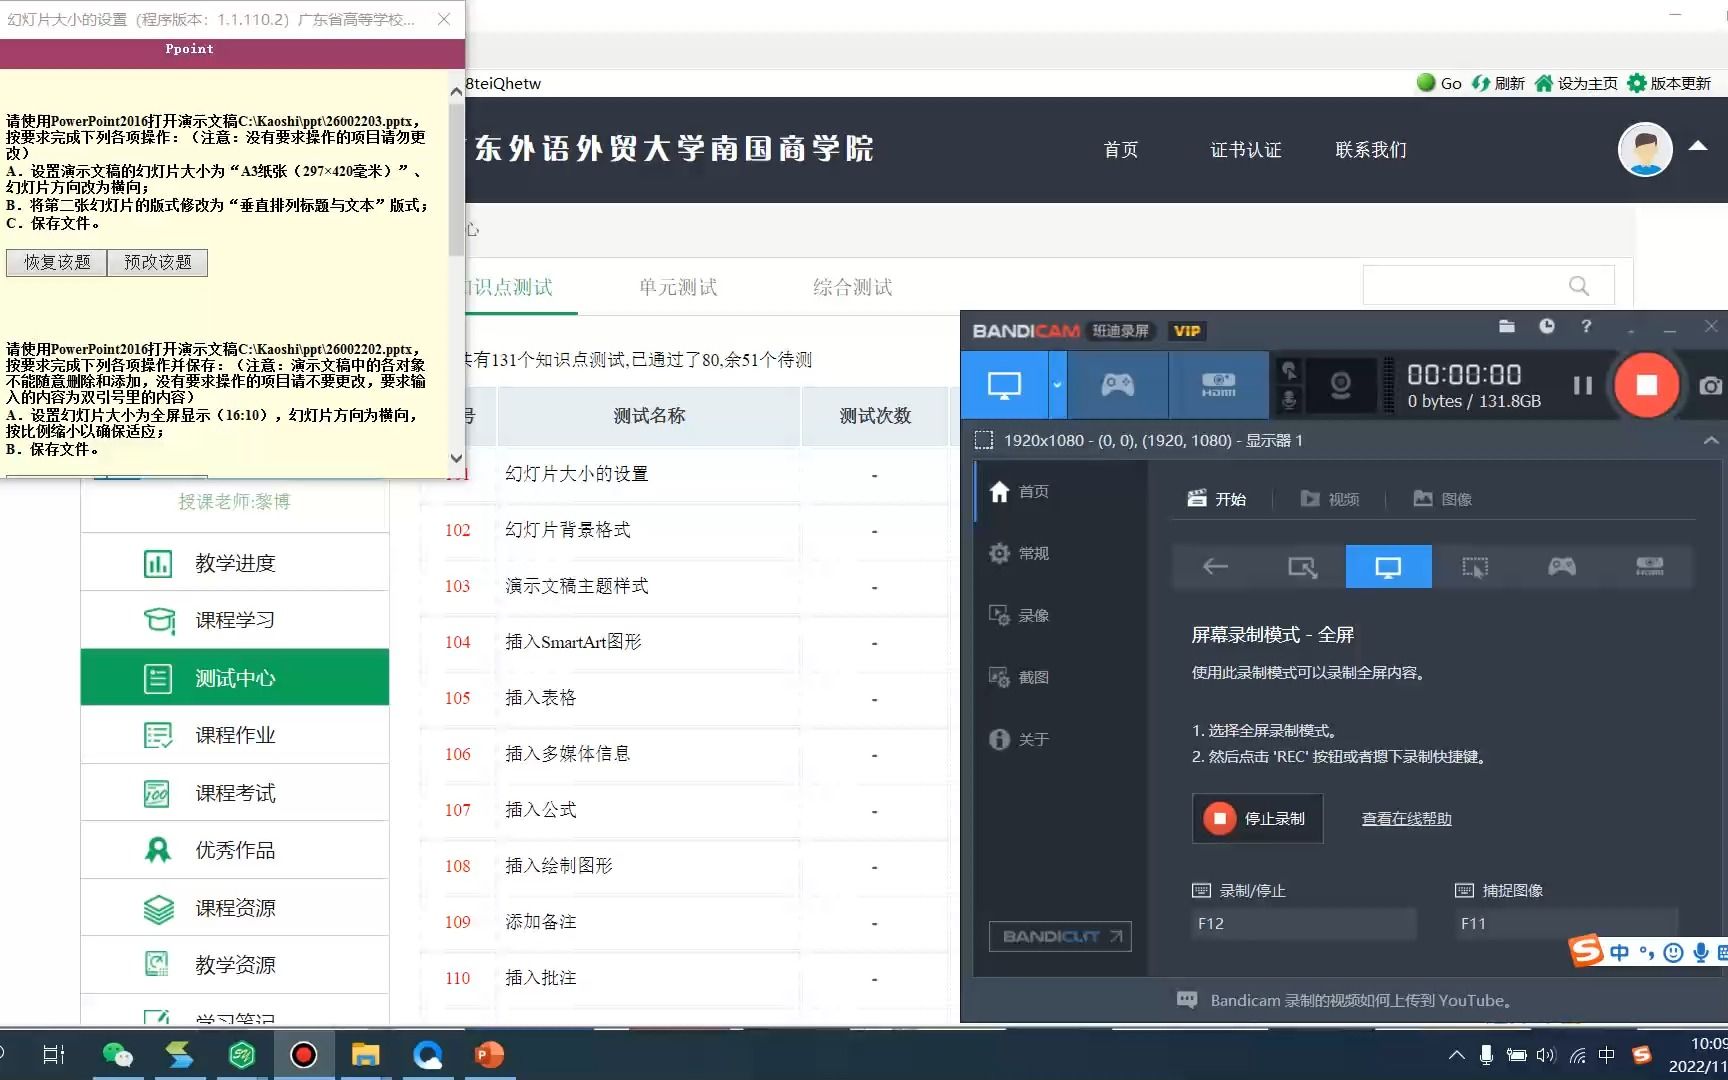Viewport: 1728px width, 1080px height.
Task: Click 恢复该题 button in Ppoint window
Action: click(57, 262)
